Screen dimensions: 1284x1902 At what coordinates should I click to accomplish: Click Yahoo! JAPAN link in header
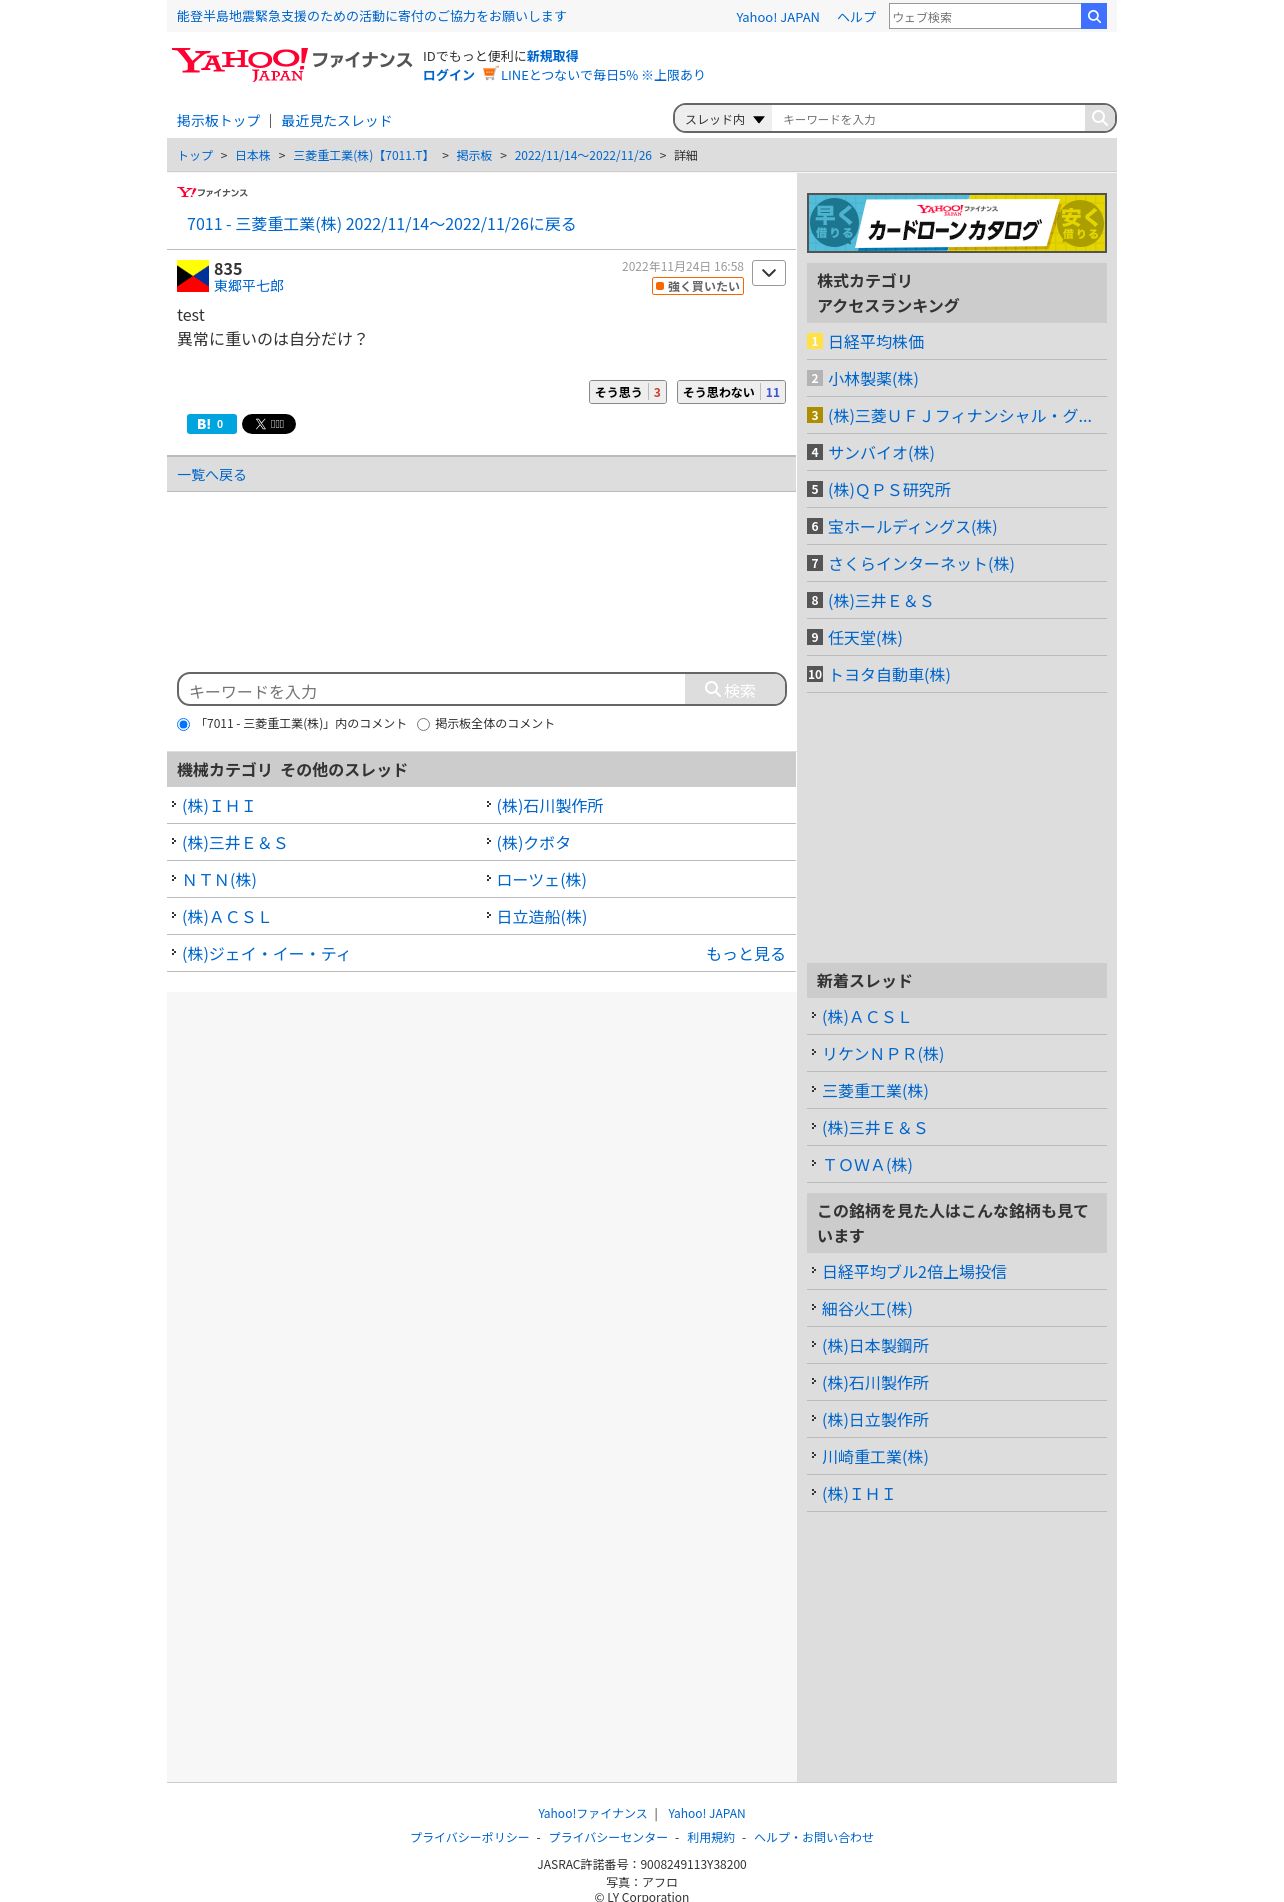click(777, 17)
